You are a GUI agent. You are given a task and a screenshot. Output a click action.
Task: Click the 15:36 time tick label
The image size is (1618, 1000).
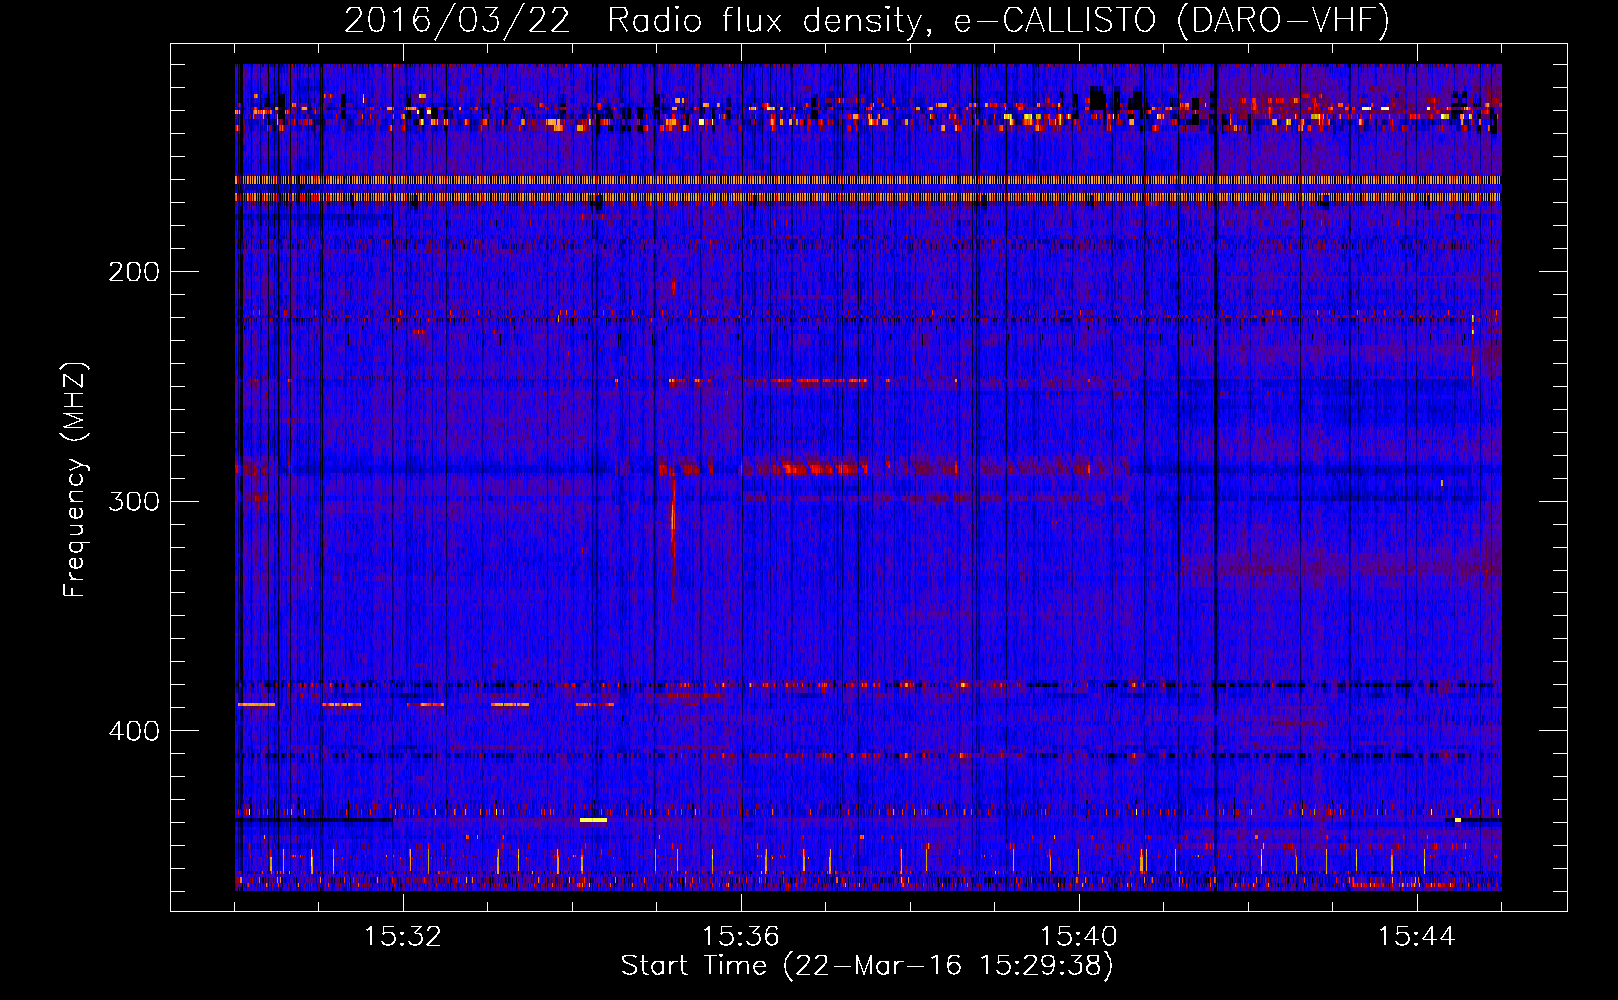click(741, 937)
